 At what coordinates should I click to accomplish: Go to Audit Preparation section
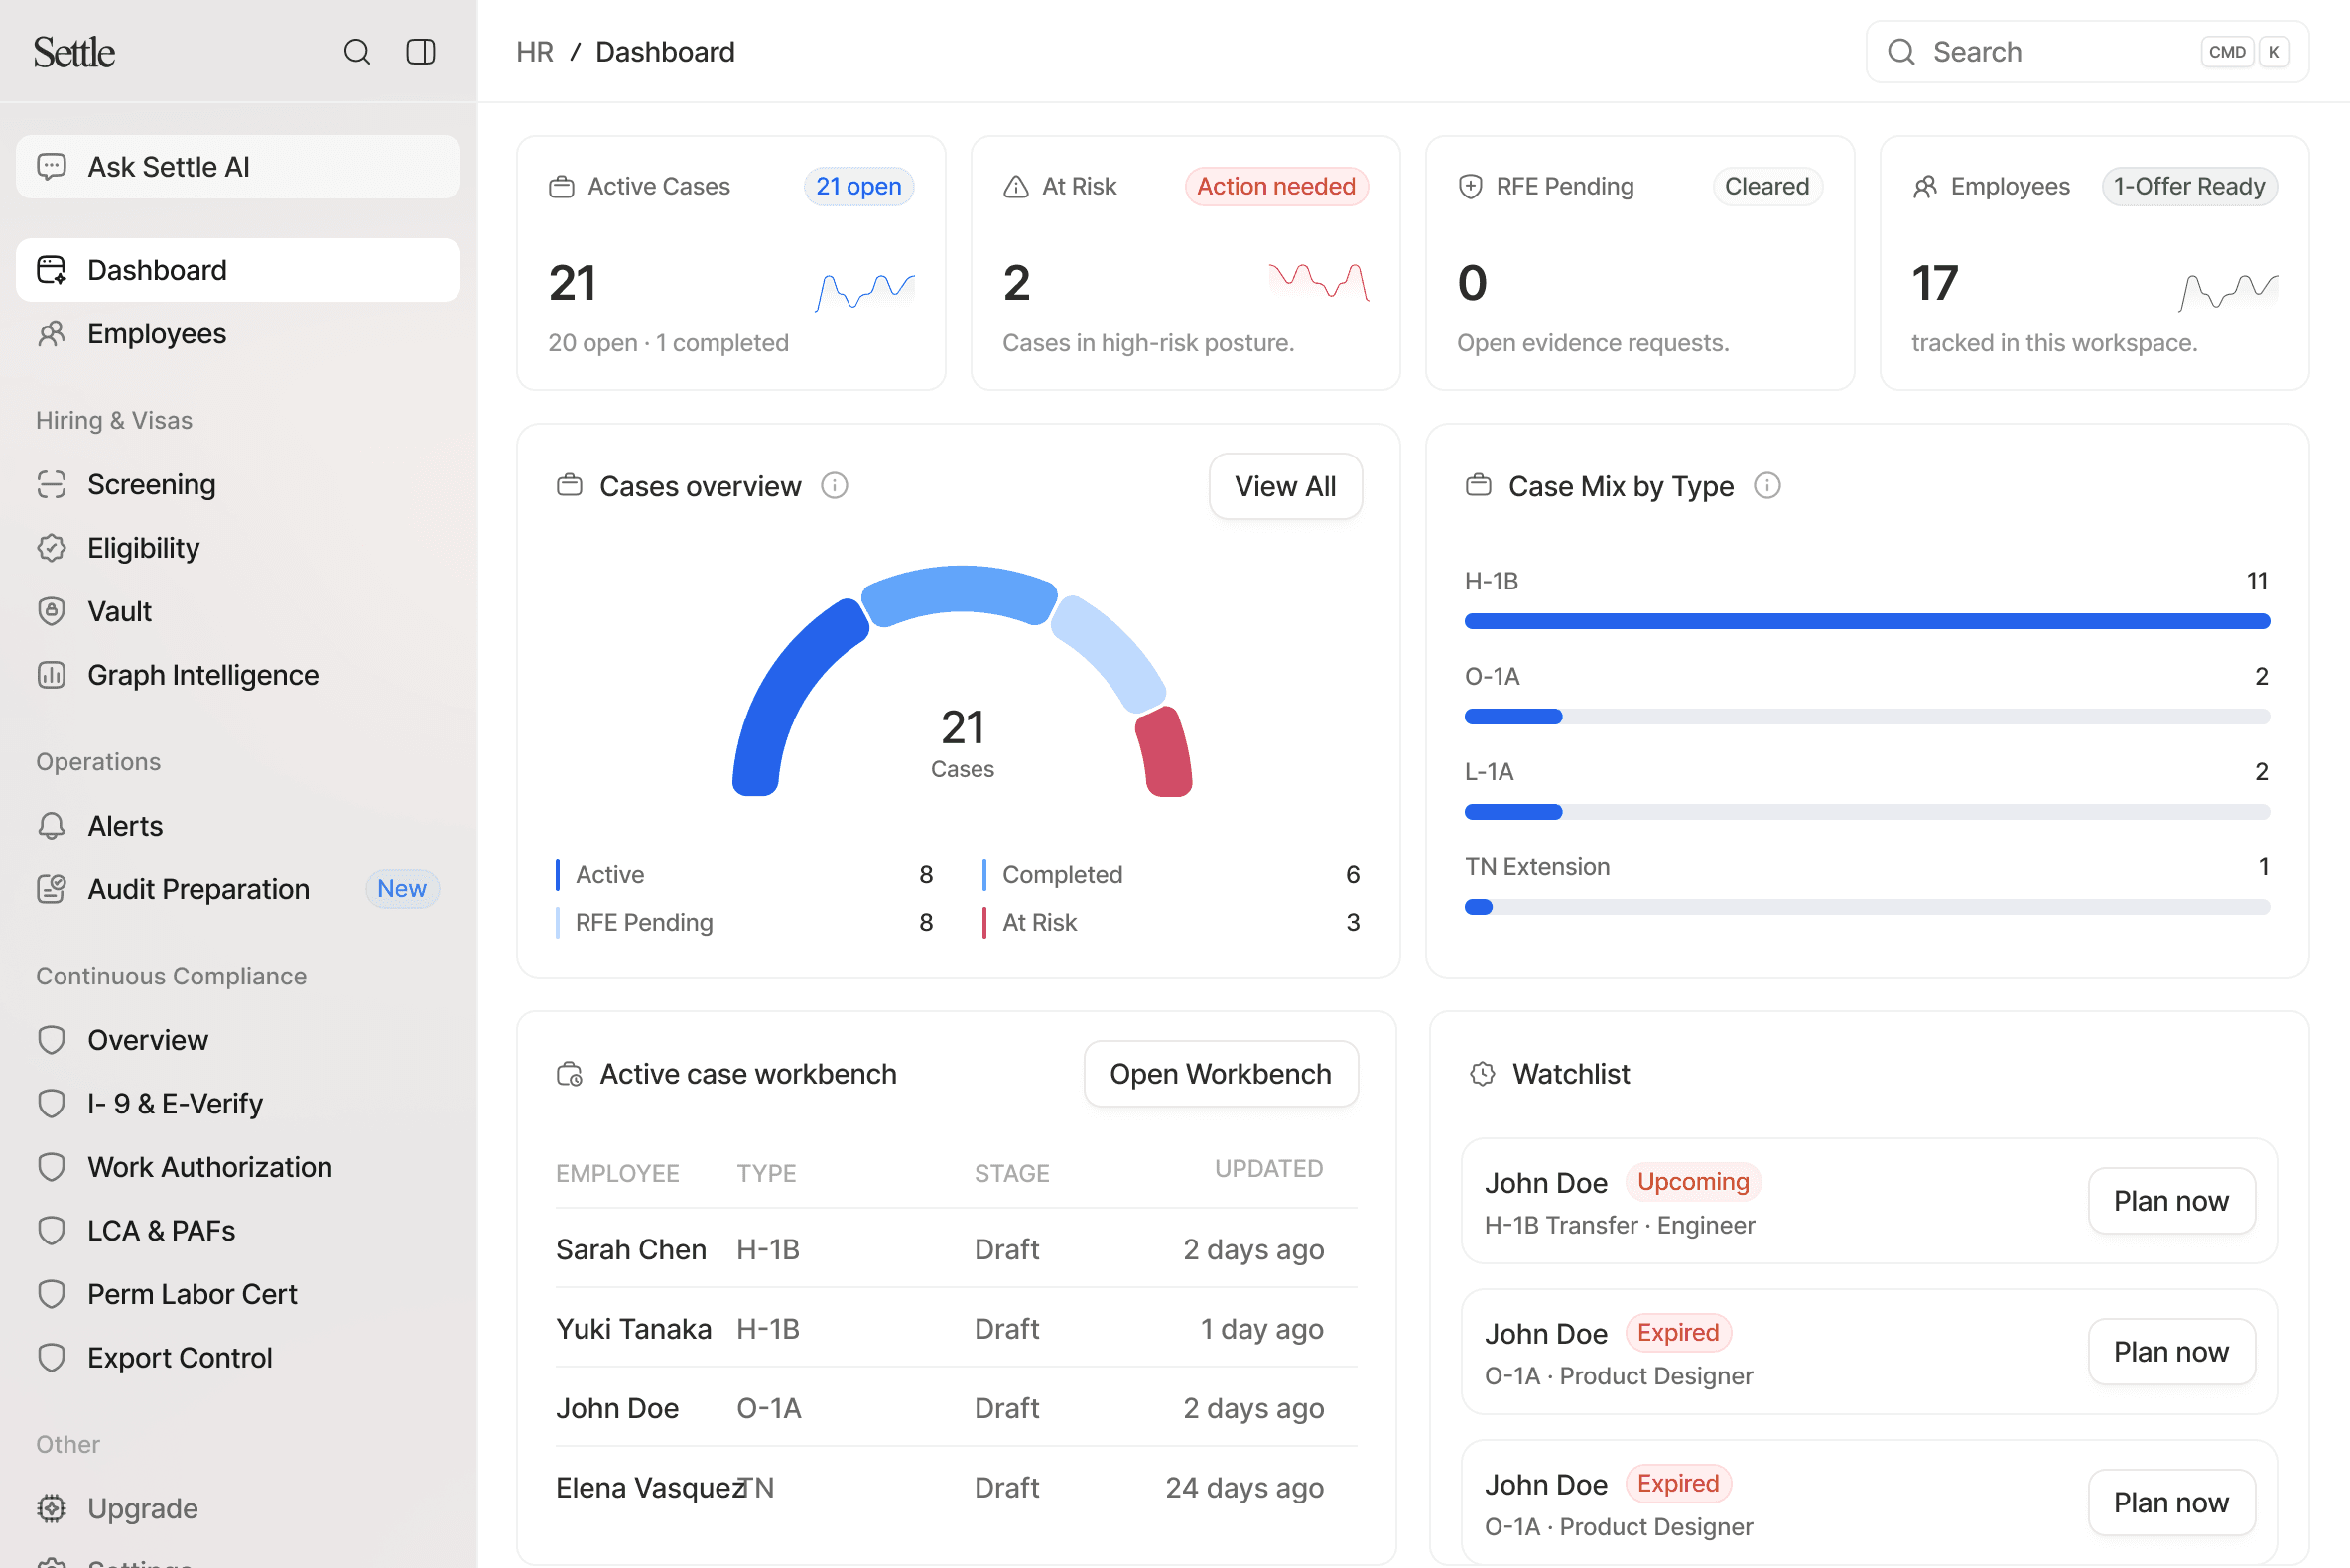point(198,889)
